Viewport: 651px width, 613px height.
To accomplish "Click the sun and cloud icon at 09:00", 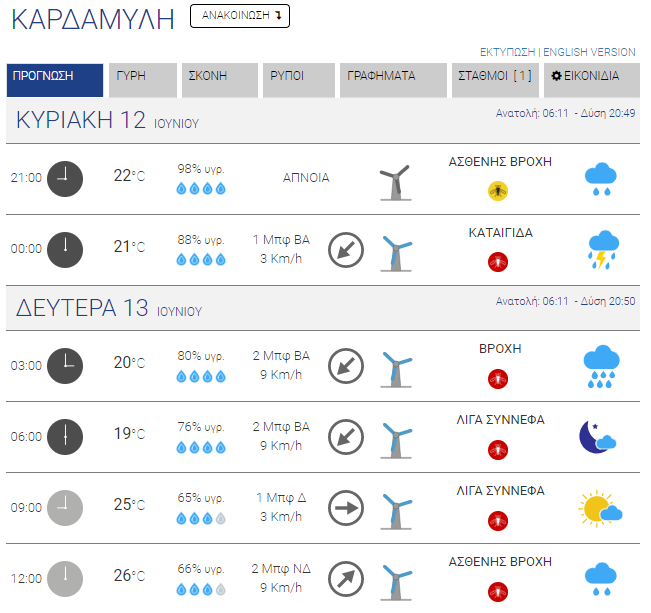I will tap(600, 508).
